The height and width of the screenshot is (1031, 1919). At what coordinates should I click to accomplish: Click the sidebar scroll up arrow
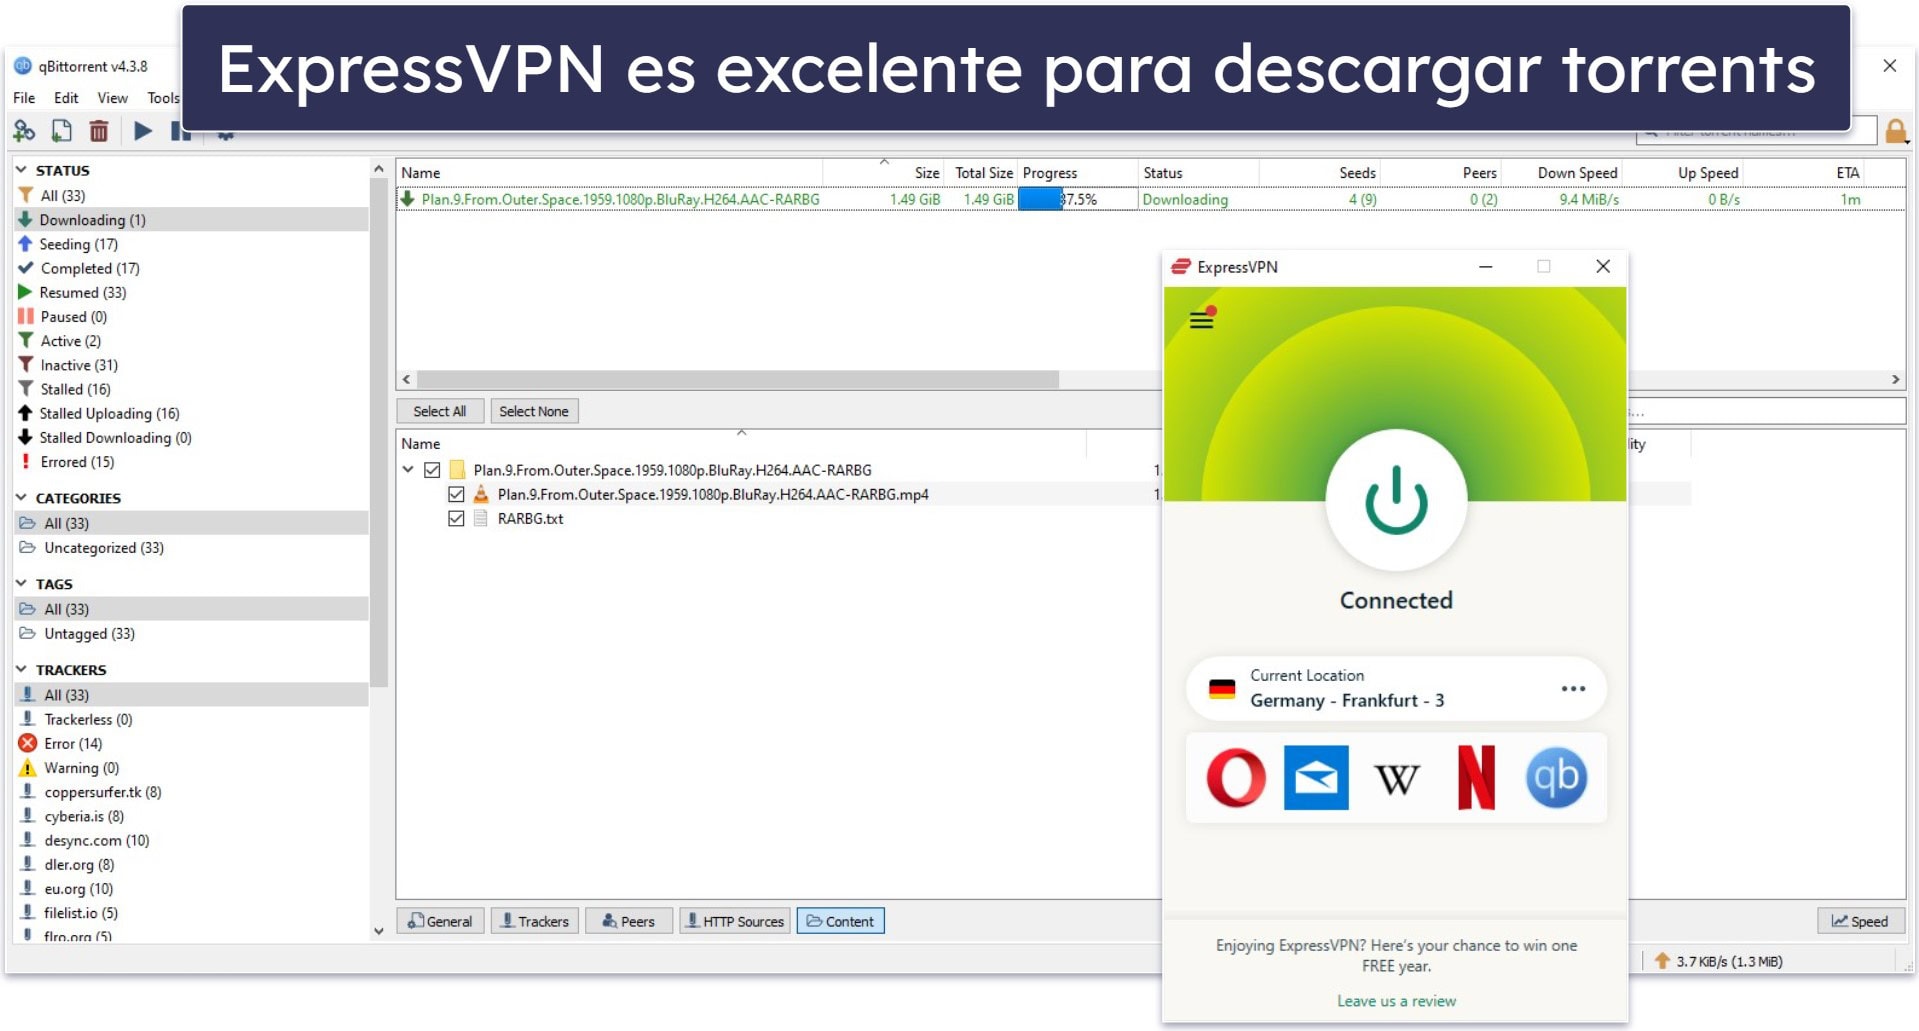coord(378,169)
